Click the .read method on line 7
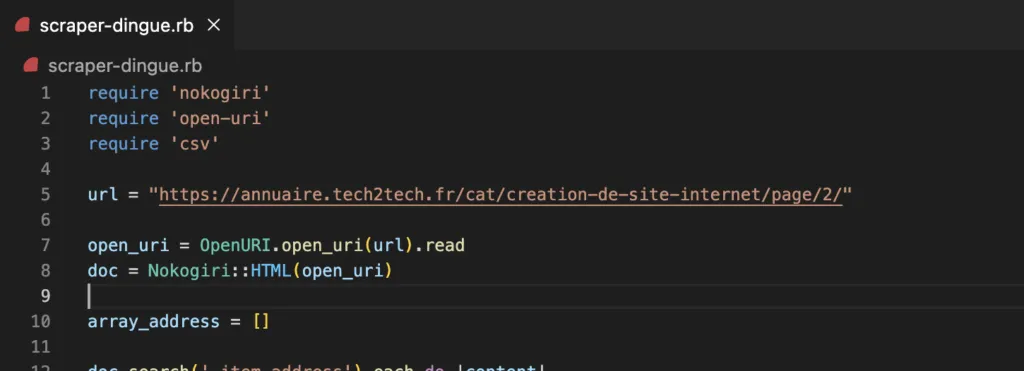The height and width of the screenshot is (371, 1024). click(x=440, y=246)
